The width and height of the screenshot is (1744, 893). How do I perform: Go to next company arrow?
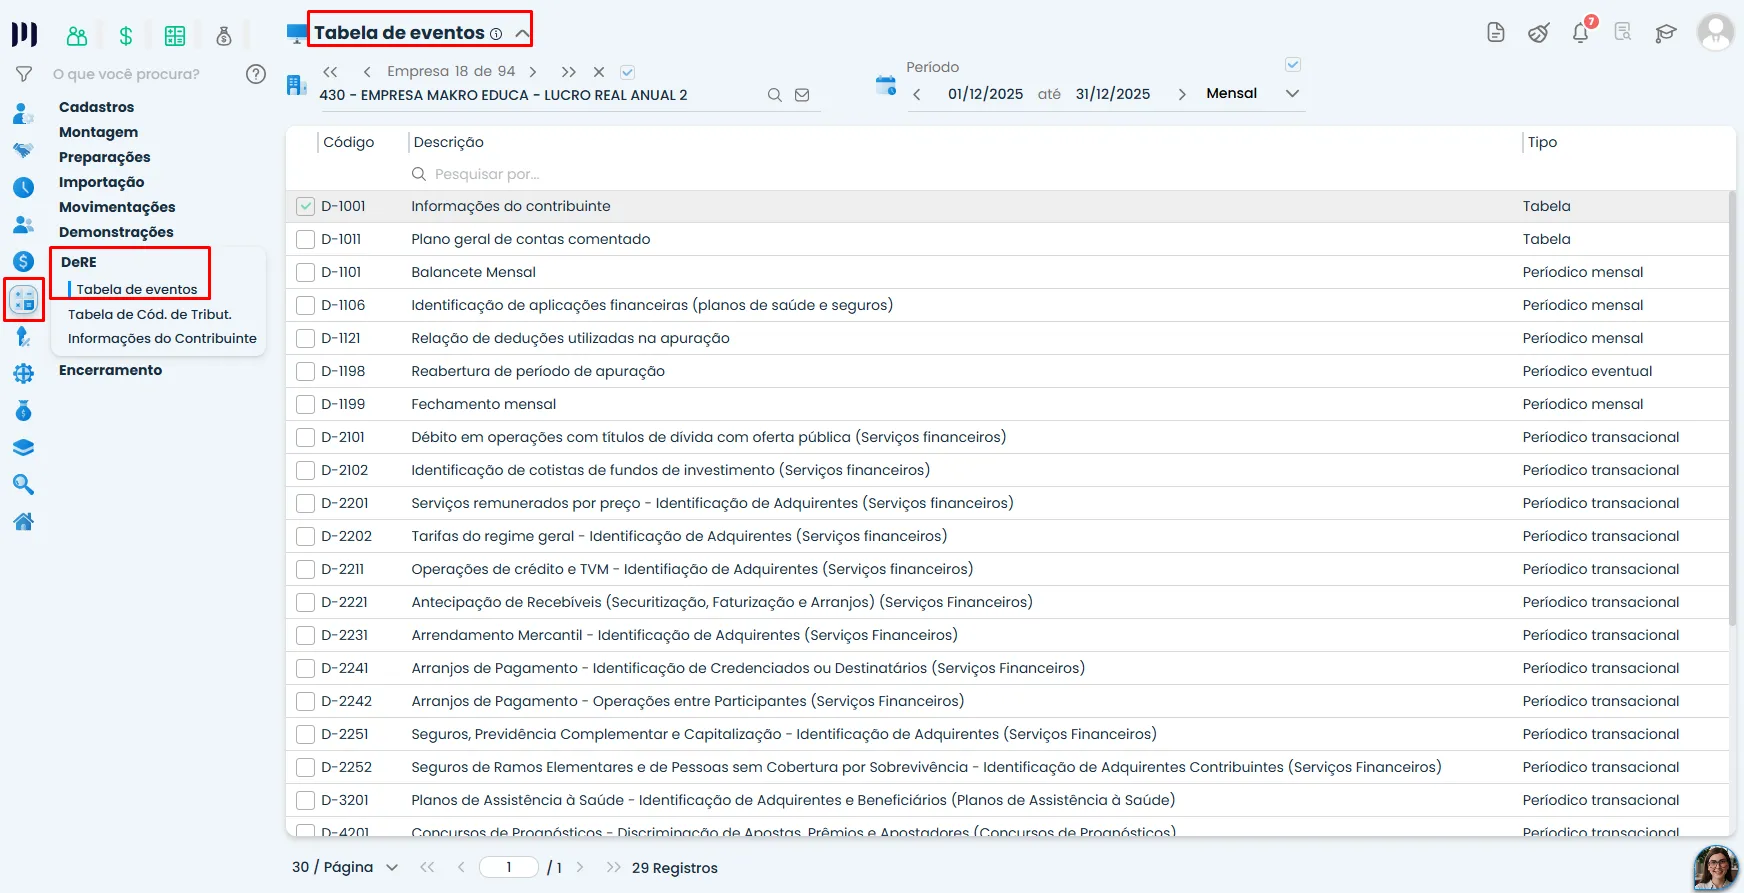click(x=533, y=72)
